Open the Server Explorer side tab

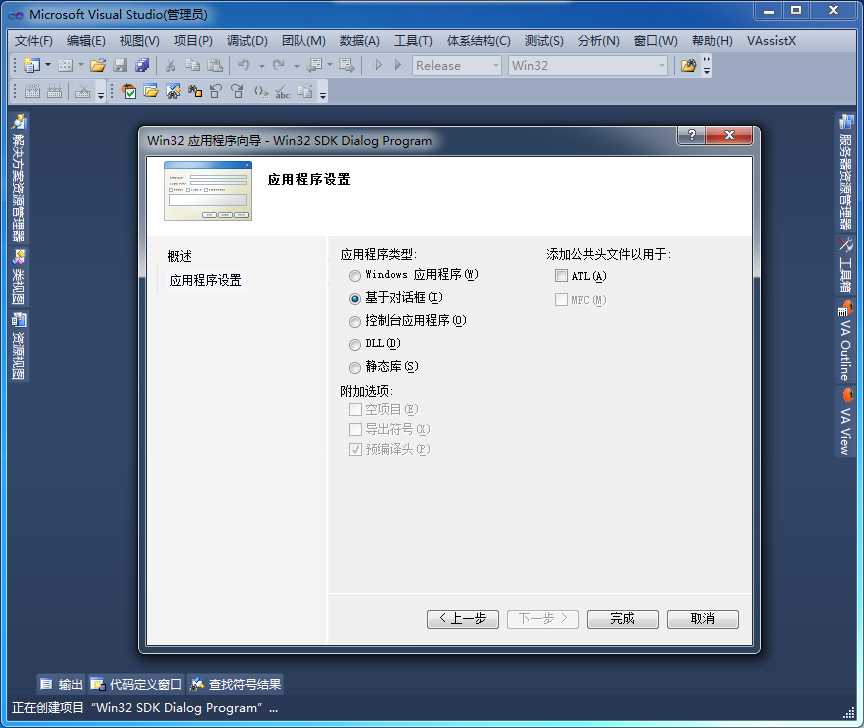(845, 172)
